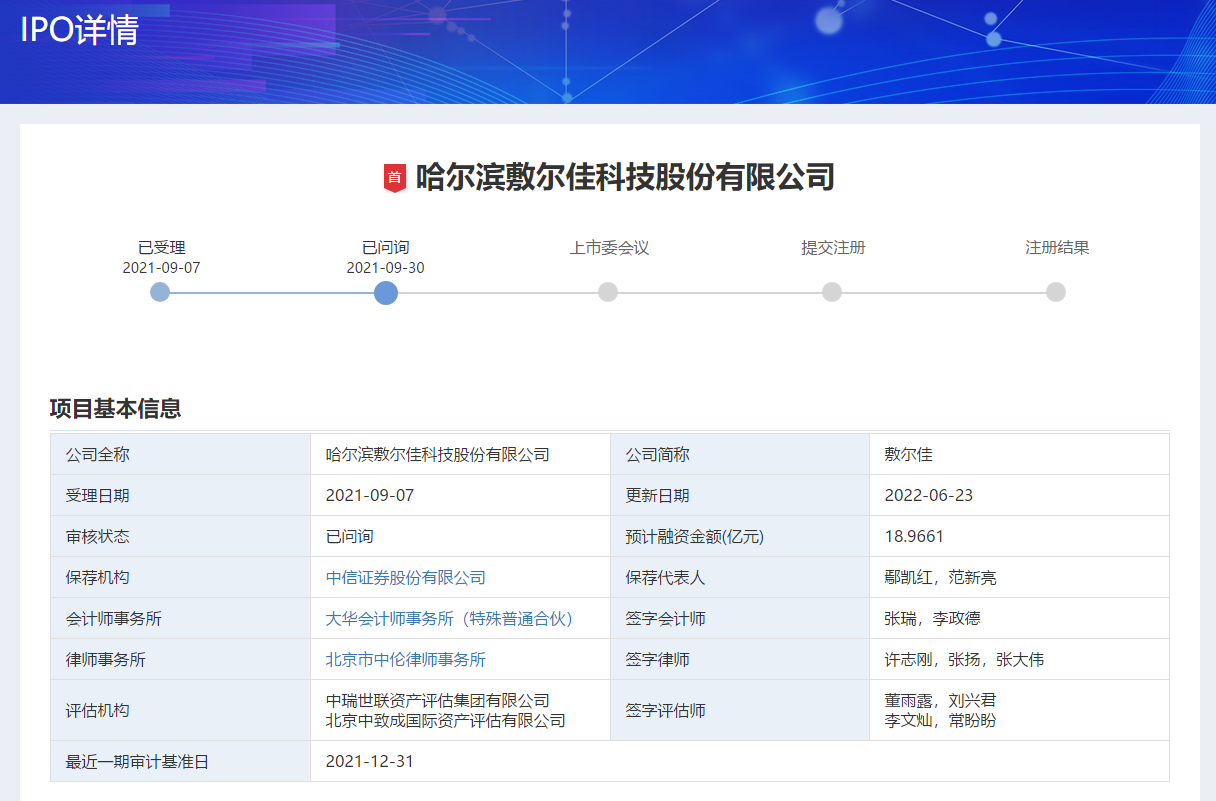Image resolution: width=1216 pixels, height=801 pixels.
Task: Click the 签字会计师 label cell
Action: pyautogui.click(x=740, y=619)
